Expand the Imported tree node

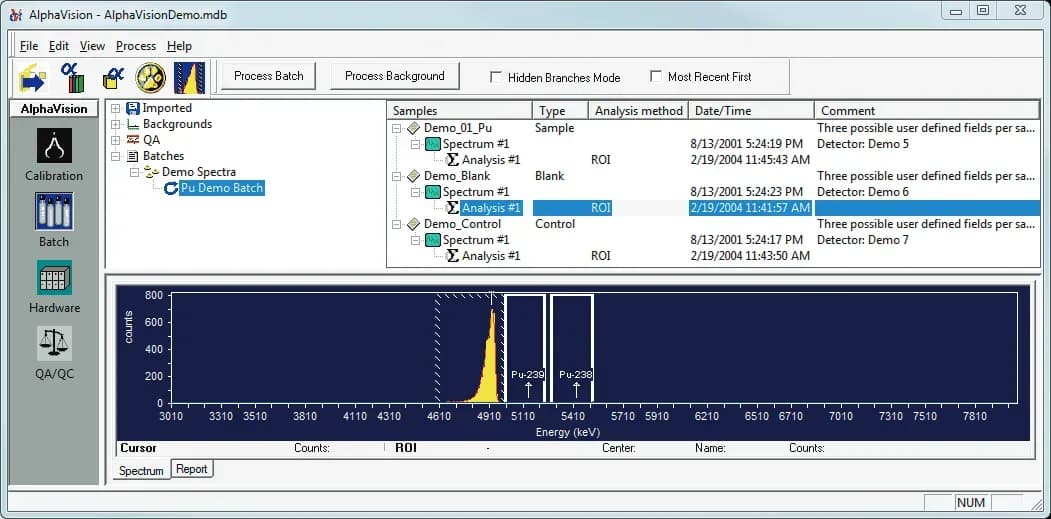pyautogui.click(x=116, y=108)
